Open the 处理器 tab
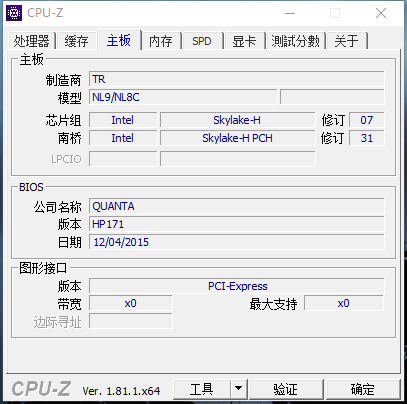Screen dimensions: 407x404 (x=32, y=41)
